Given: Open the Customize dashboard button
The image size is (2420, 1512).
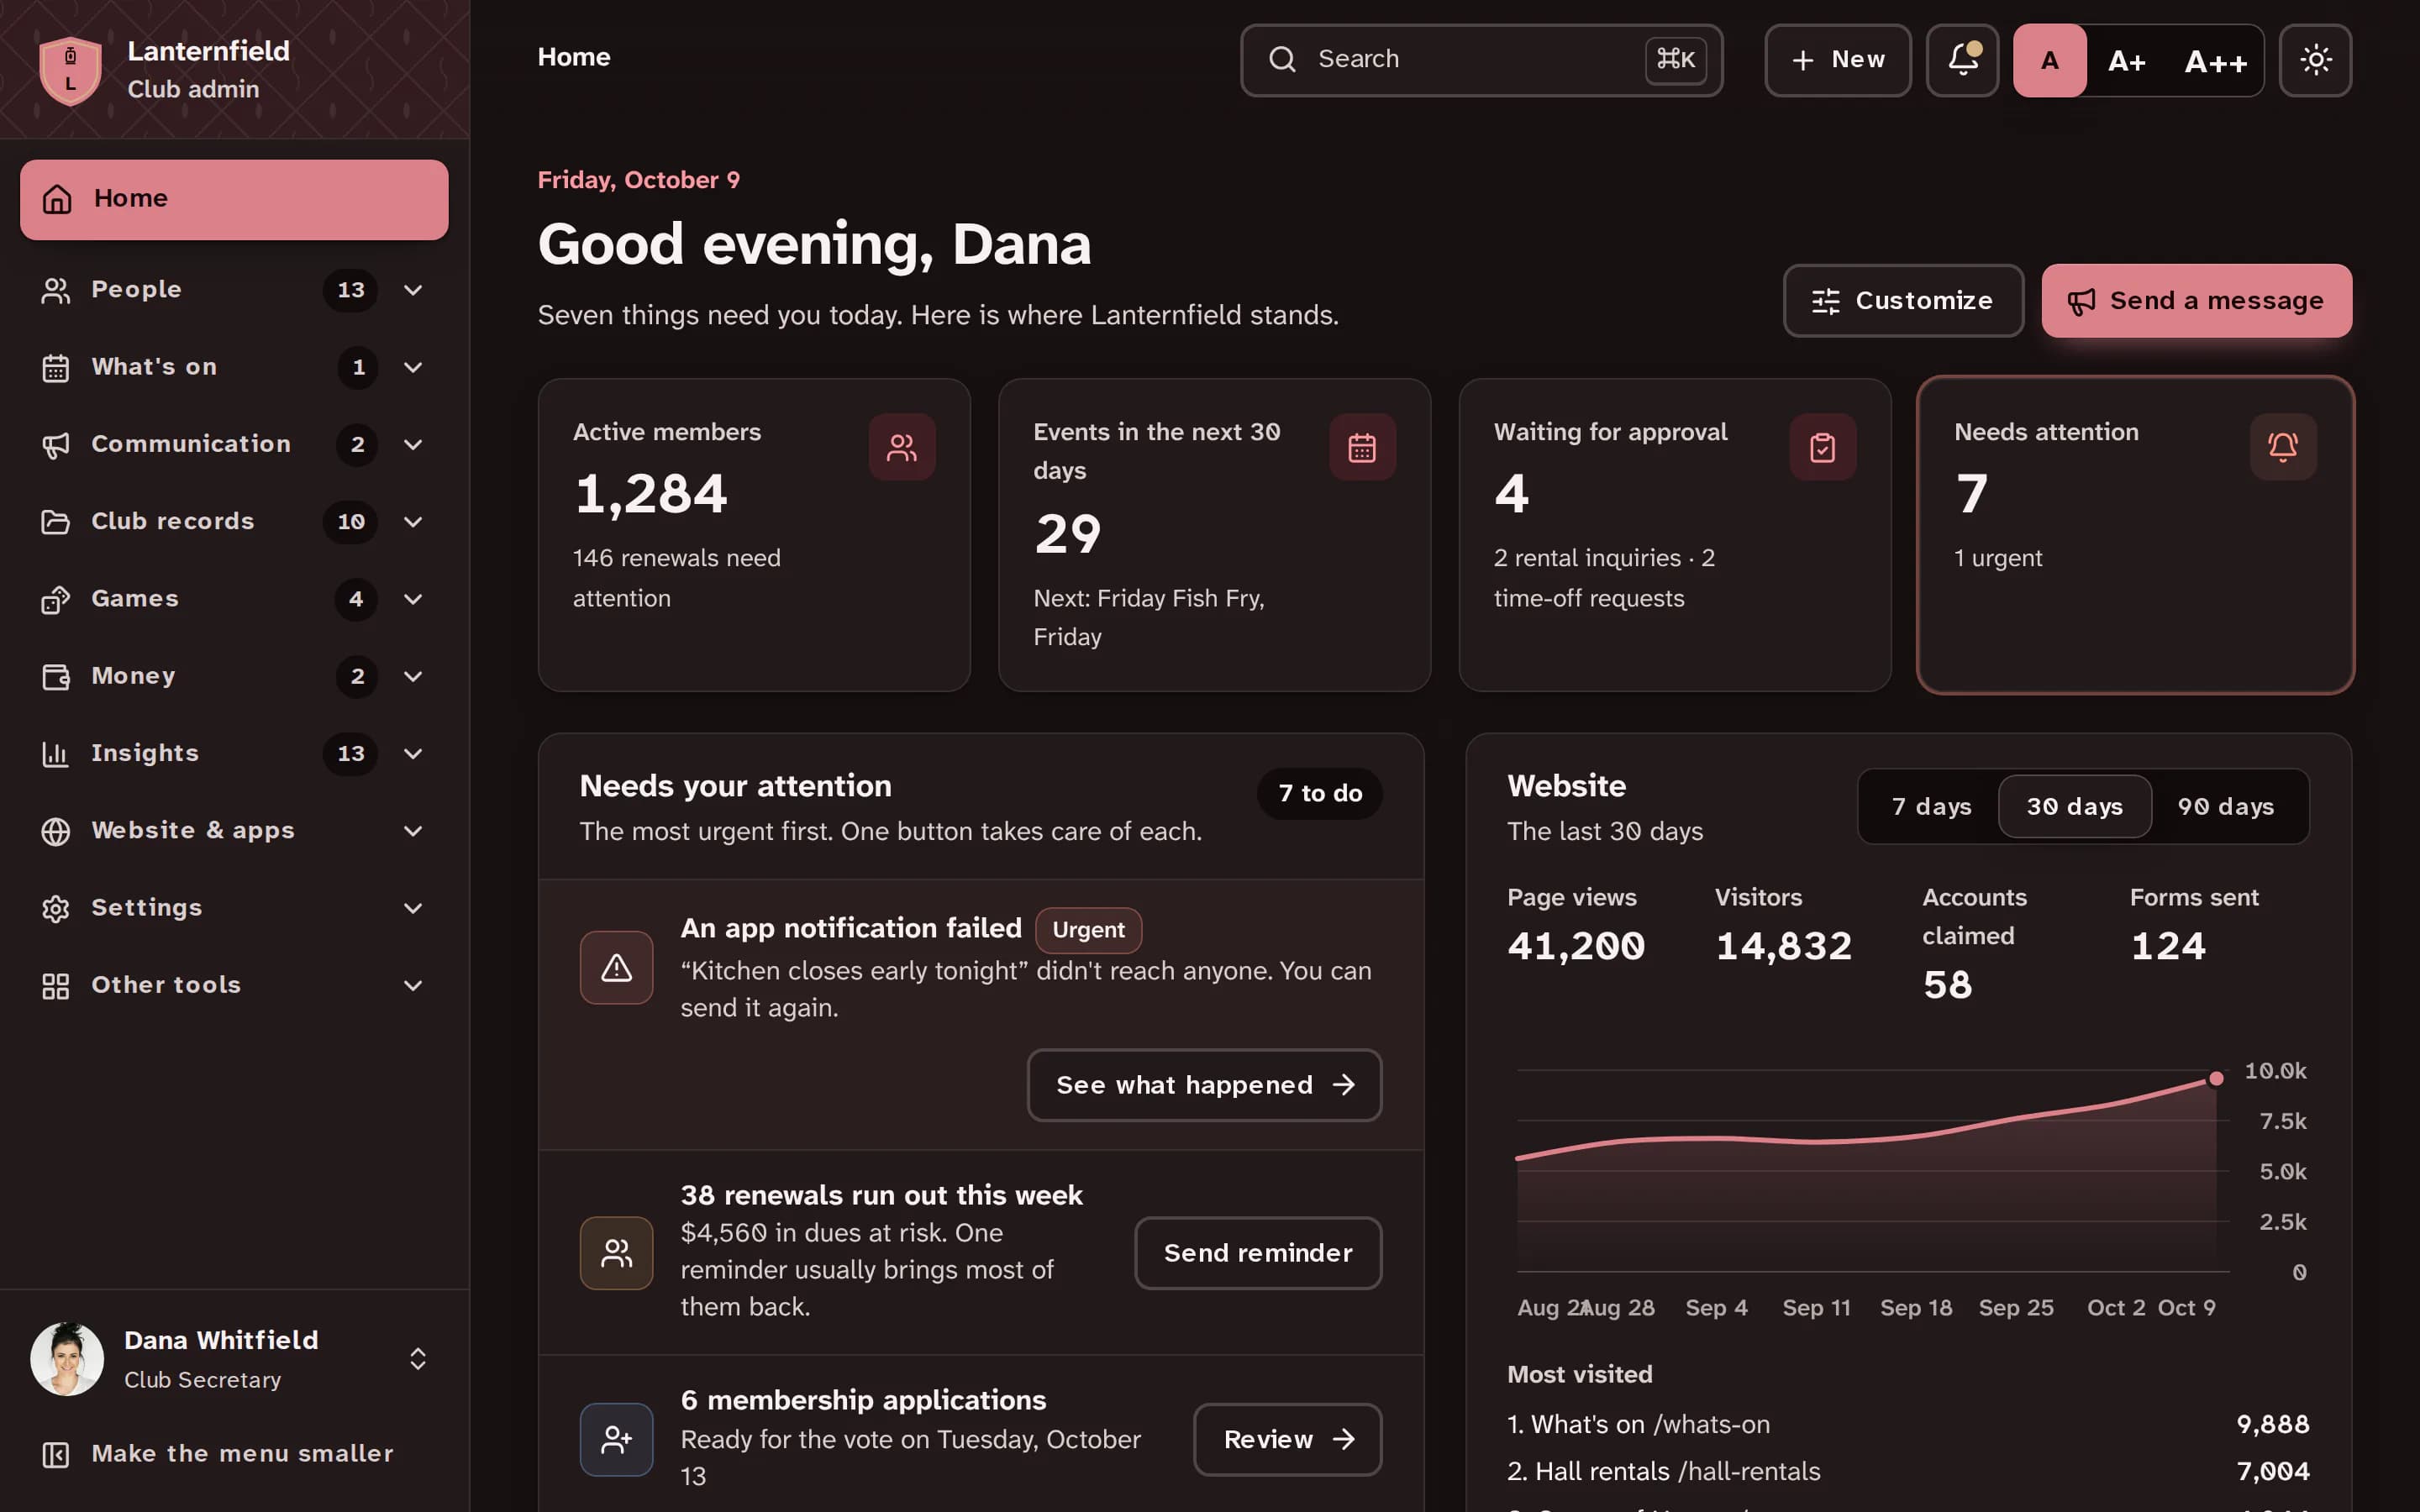Looking at the screenshot, I should pos(1903,301).
